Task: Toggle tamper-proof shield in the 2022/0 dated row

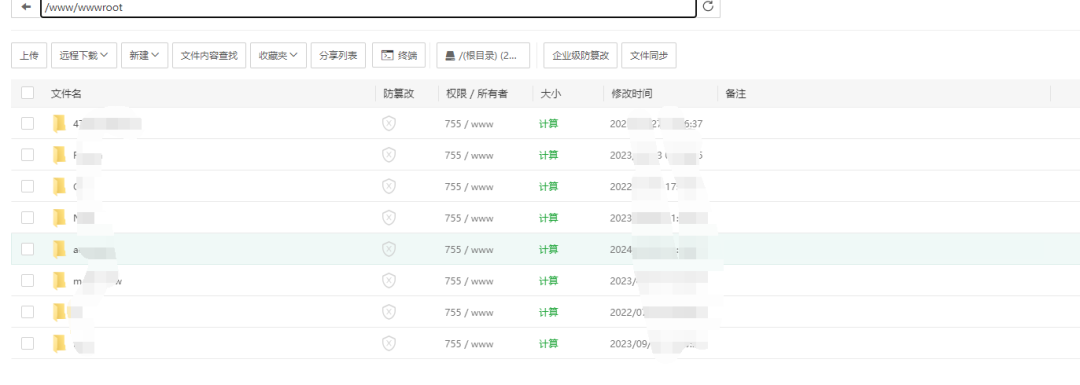Action: (x=389, y=312)
